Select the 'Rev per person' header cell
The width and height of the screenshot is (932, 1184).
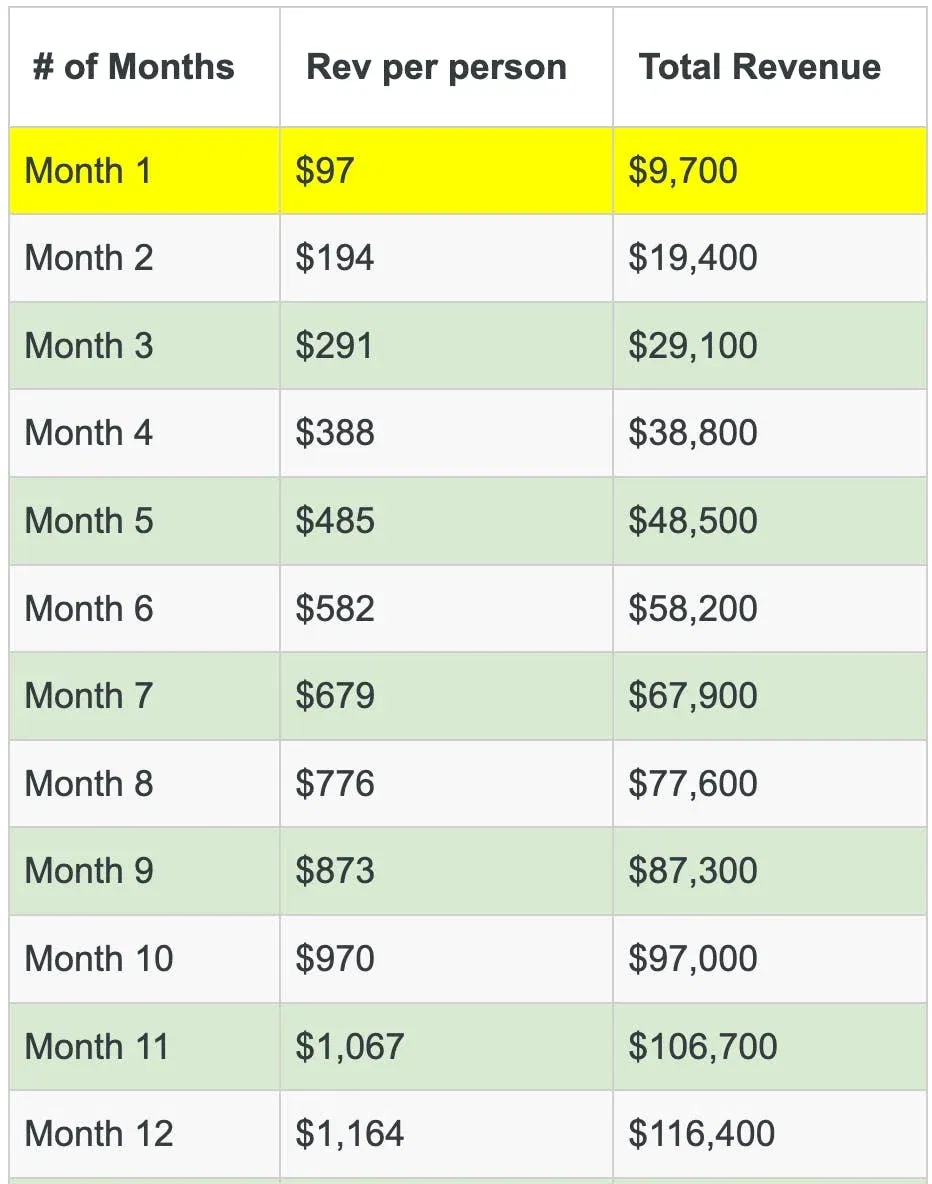coord(446,67)
